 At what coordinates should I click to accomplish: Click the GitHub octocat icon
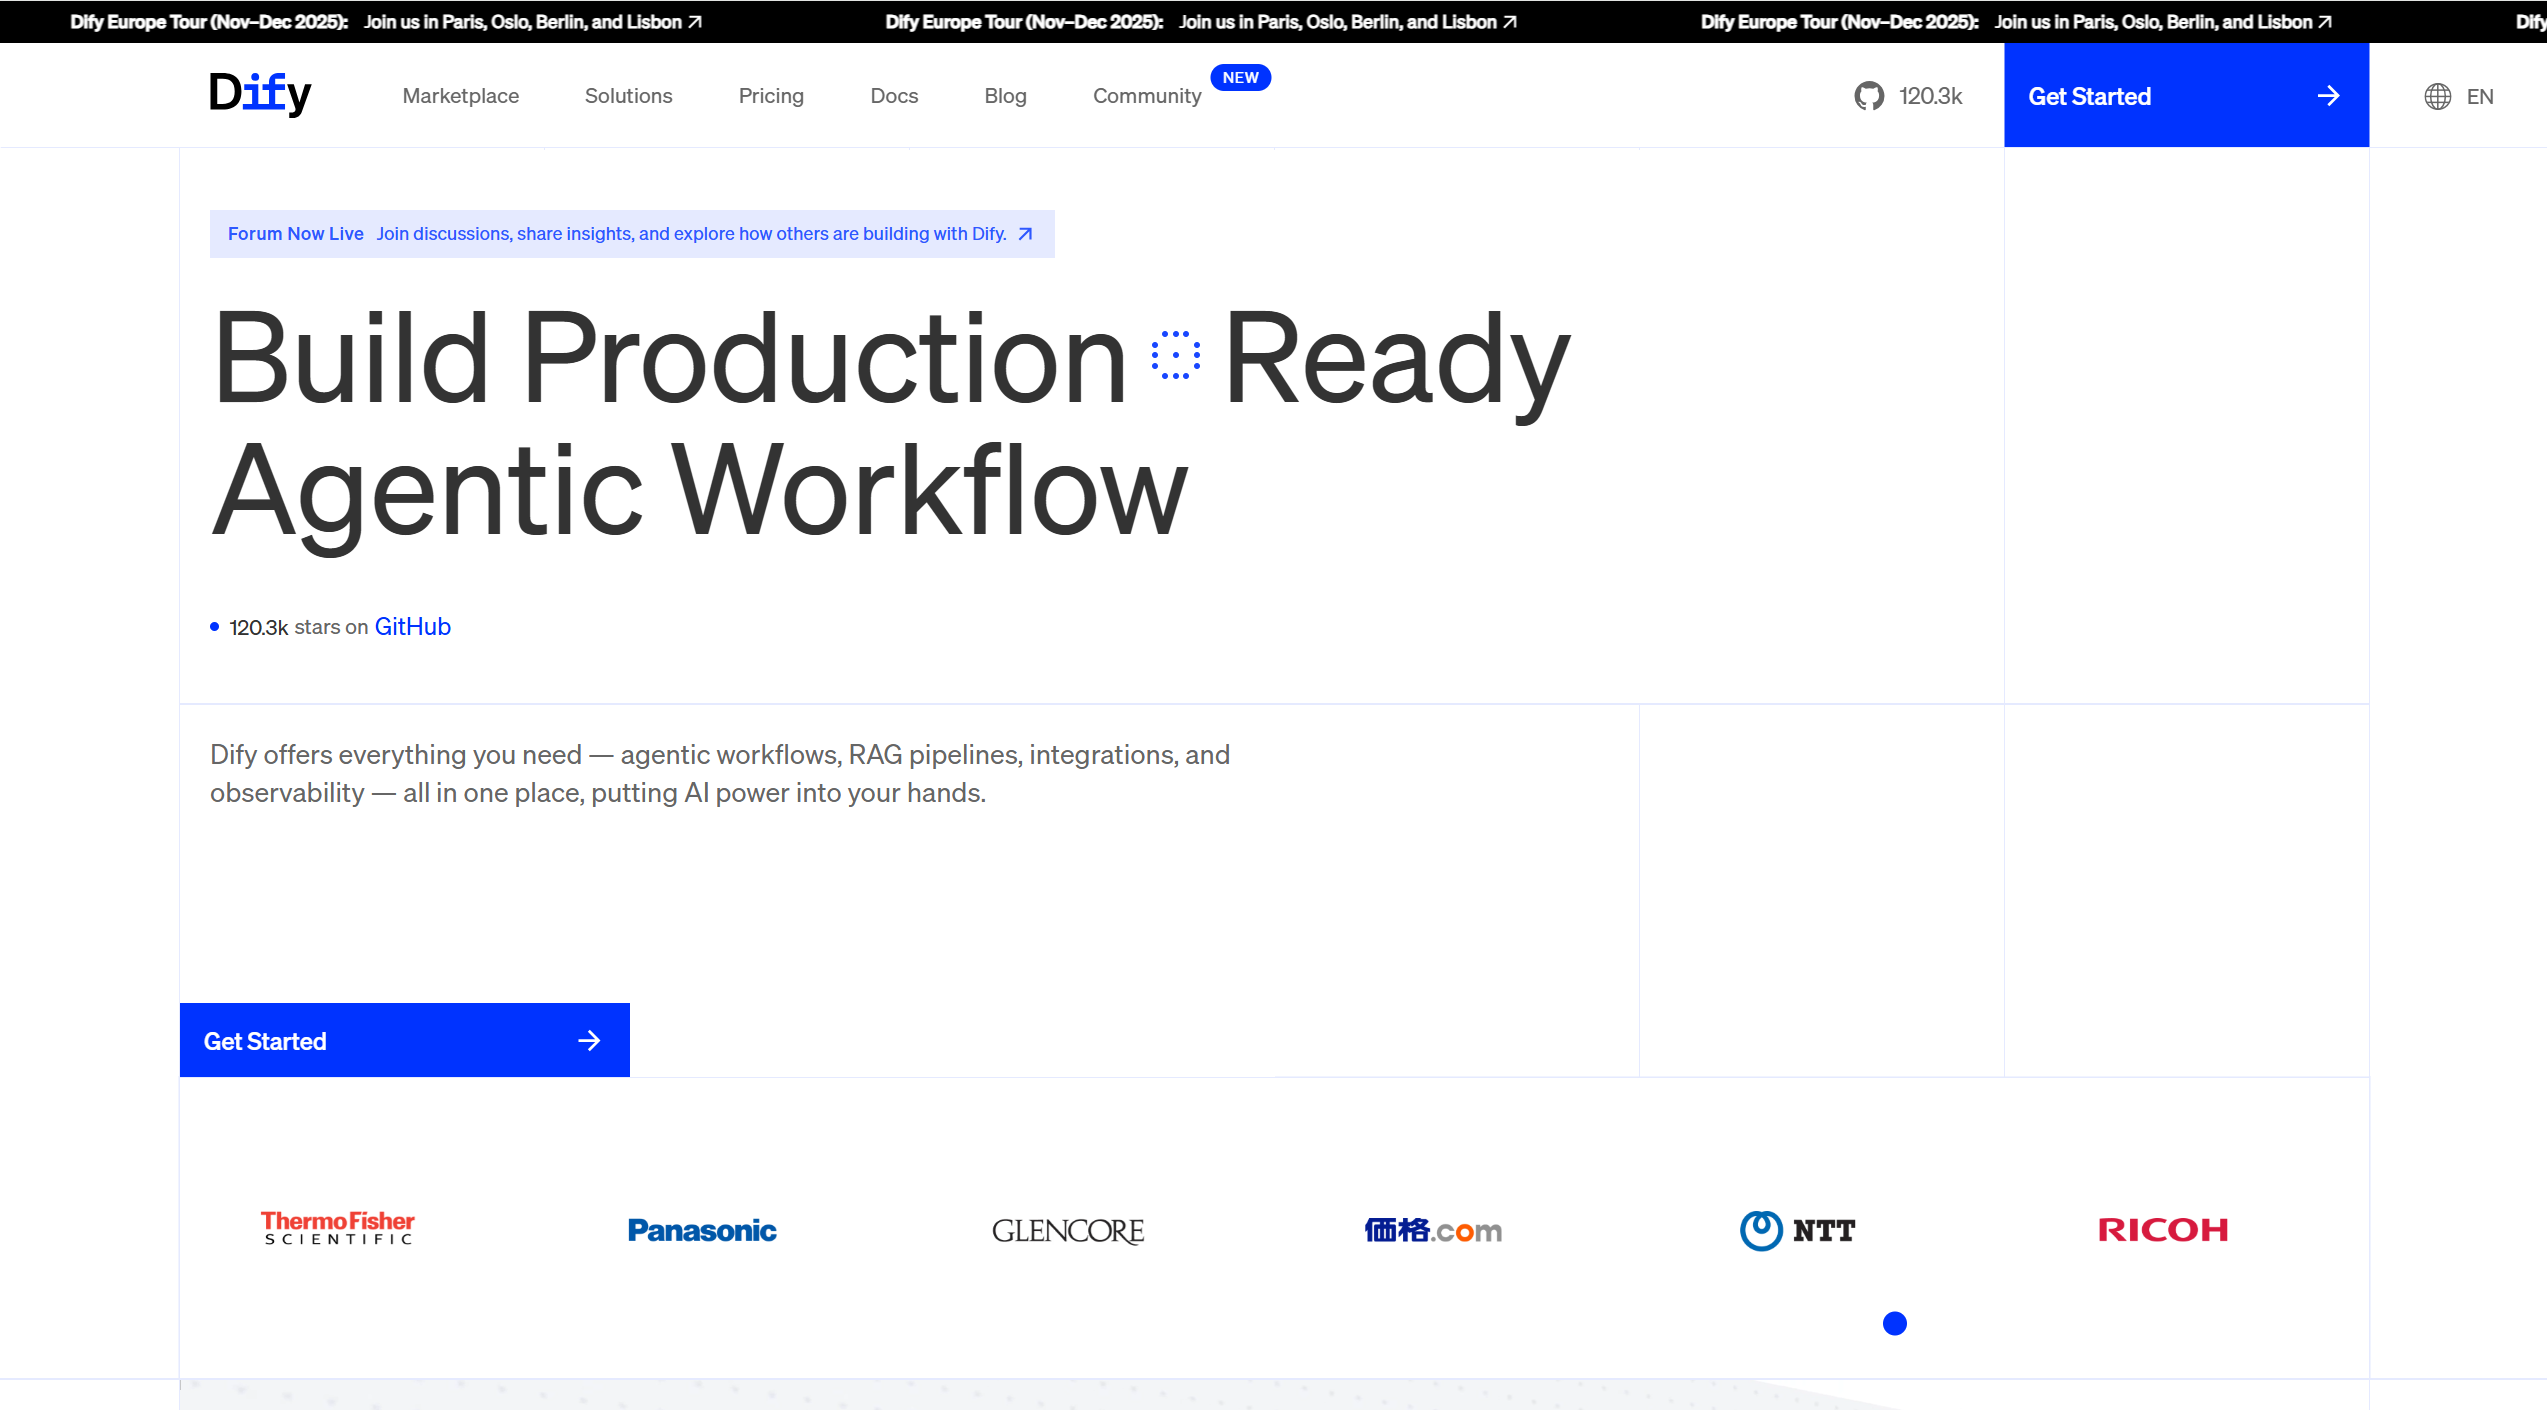pyautogui.click(x=1868, y=96)
